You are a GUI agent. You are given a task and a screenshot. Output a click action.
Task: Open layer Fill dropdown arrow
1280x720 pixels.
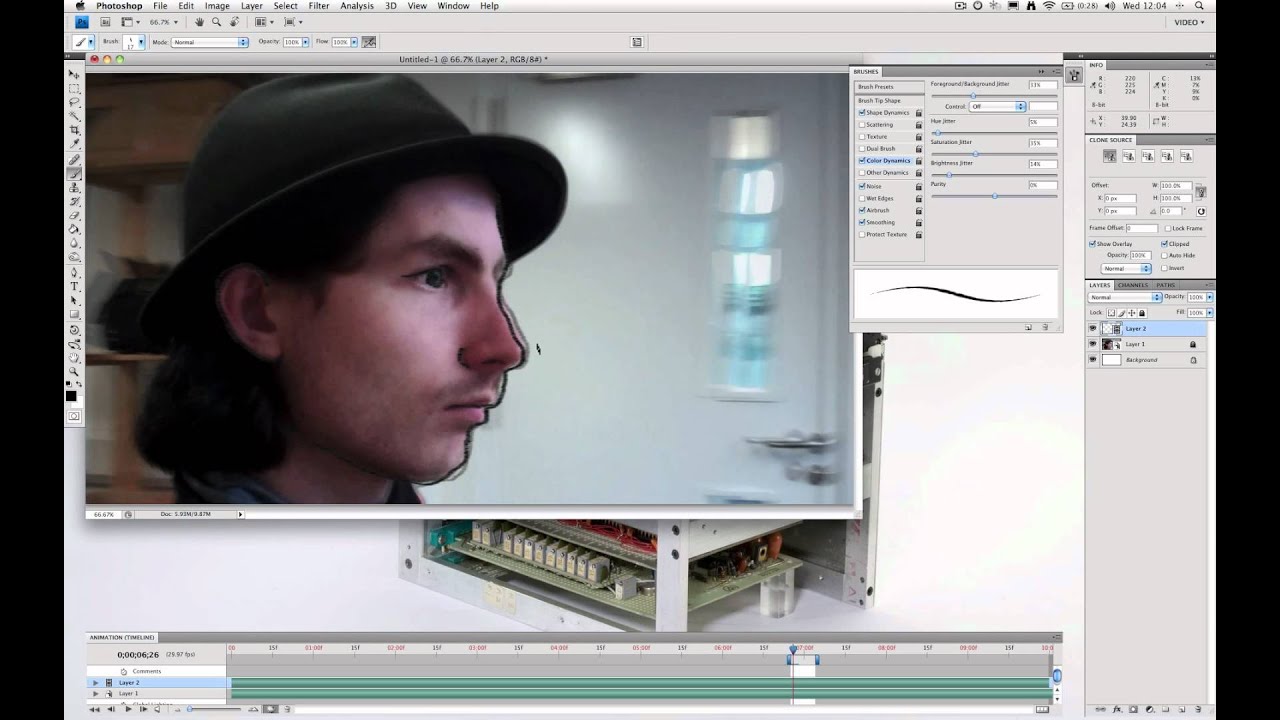[1210, 313]
